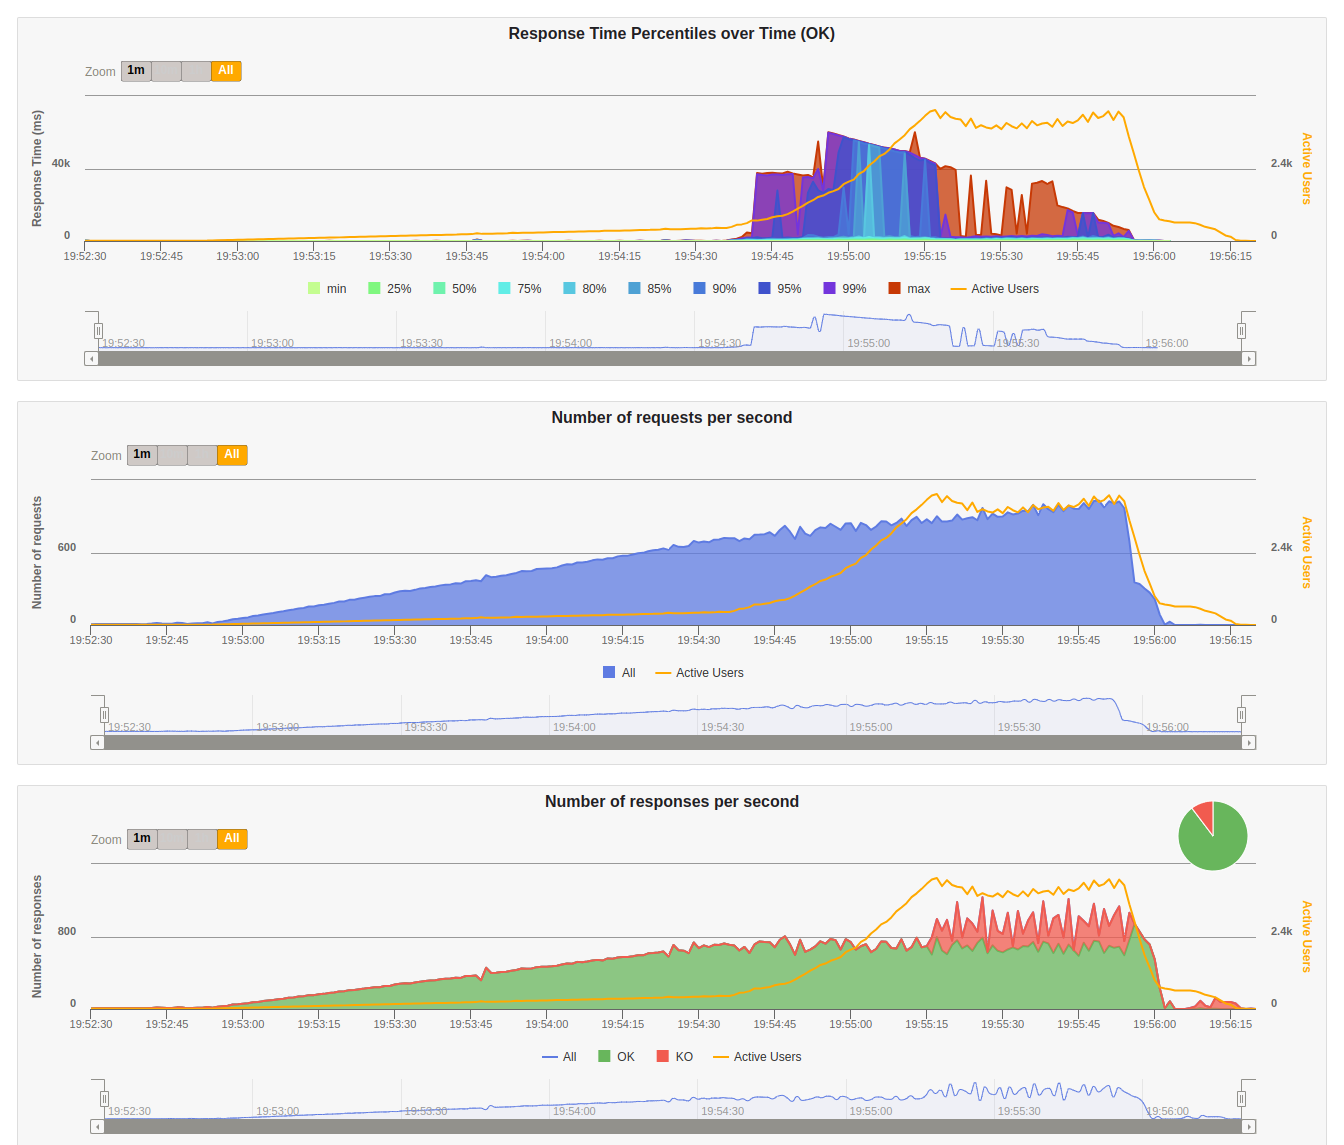The height and width of the screenshot is (1145, 1344).
Task: Toggle the 25% percentile legend item
Action: coord(390,289)
